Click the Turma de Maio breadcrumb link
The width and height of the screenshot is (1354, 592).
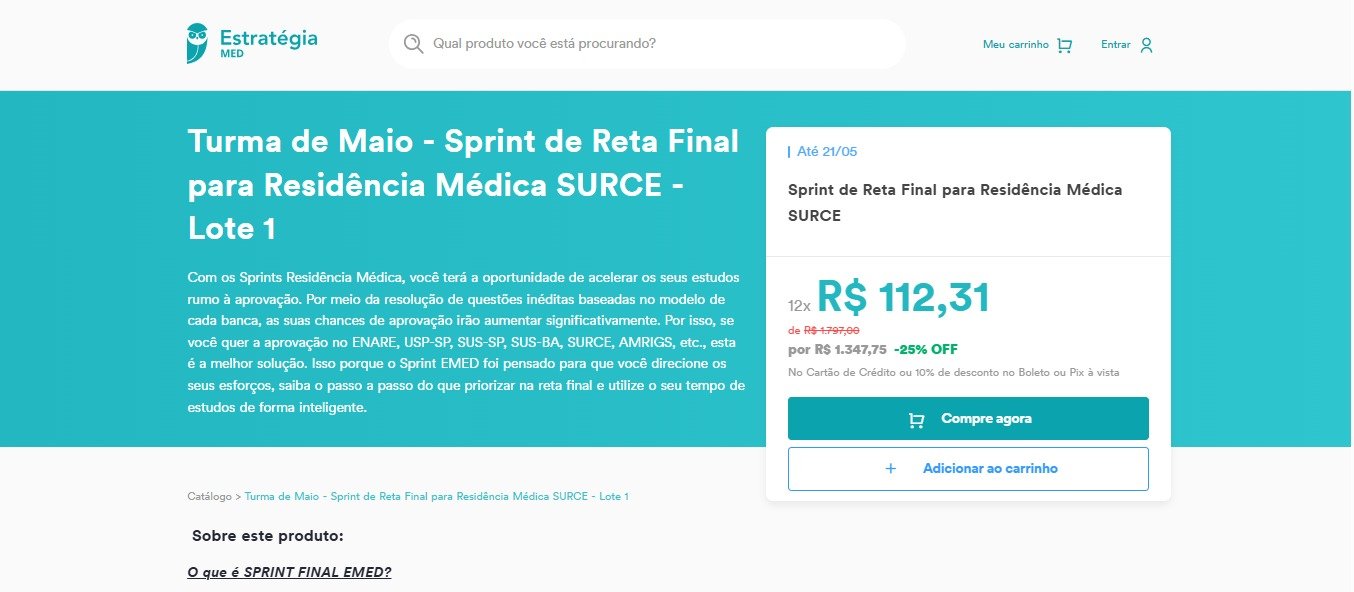(436, 496)
